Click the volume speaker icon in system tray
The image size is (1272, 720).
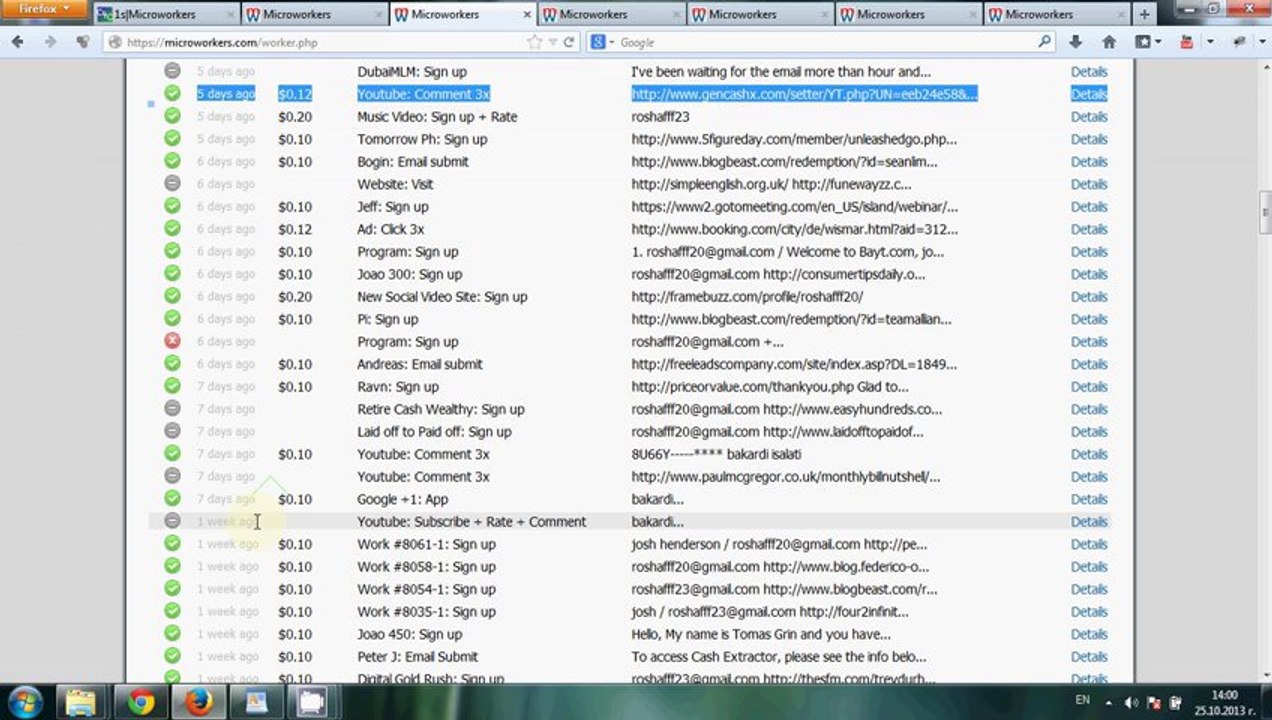tap(1132, 702)
